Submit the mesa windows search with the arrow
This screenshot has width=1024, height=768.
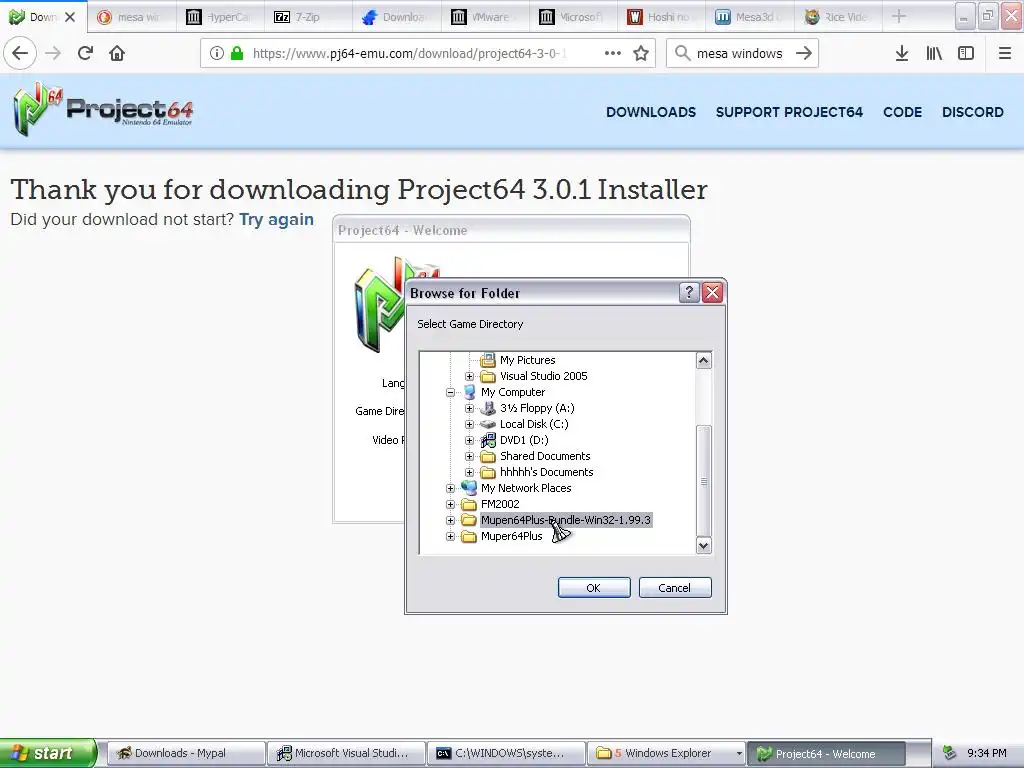click(804, 53)
